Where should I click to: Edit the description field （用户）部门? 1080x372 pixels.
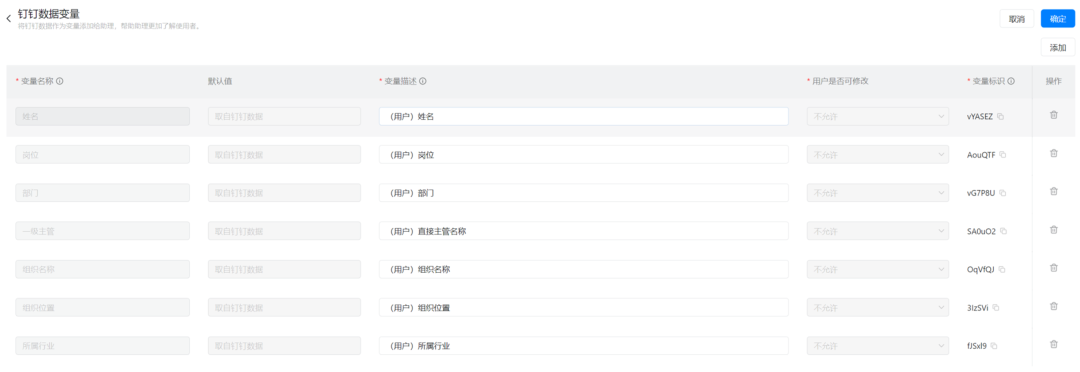coord(583,193)
